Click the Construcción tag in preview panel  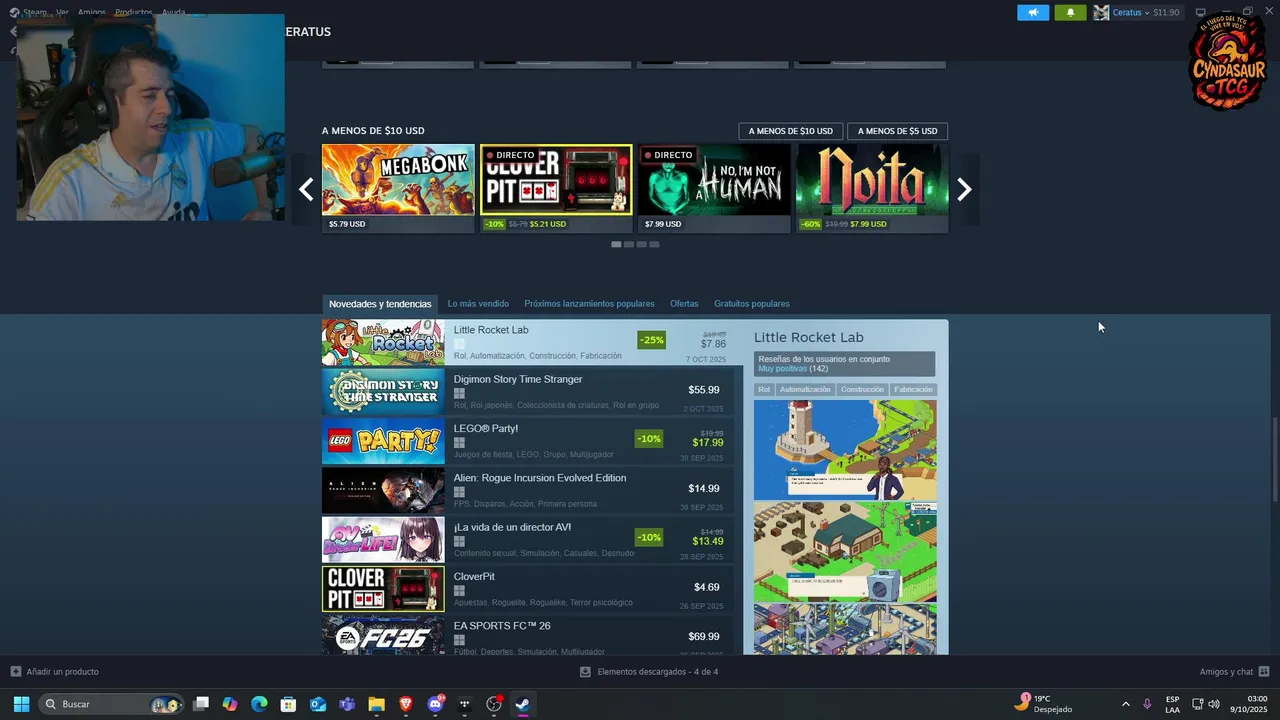coord(862,390)
